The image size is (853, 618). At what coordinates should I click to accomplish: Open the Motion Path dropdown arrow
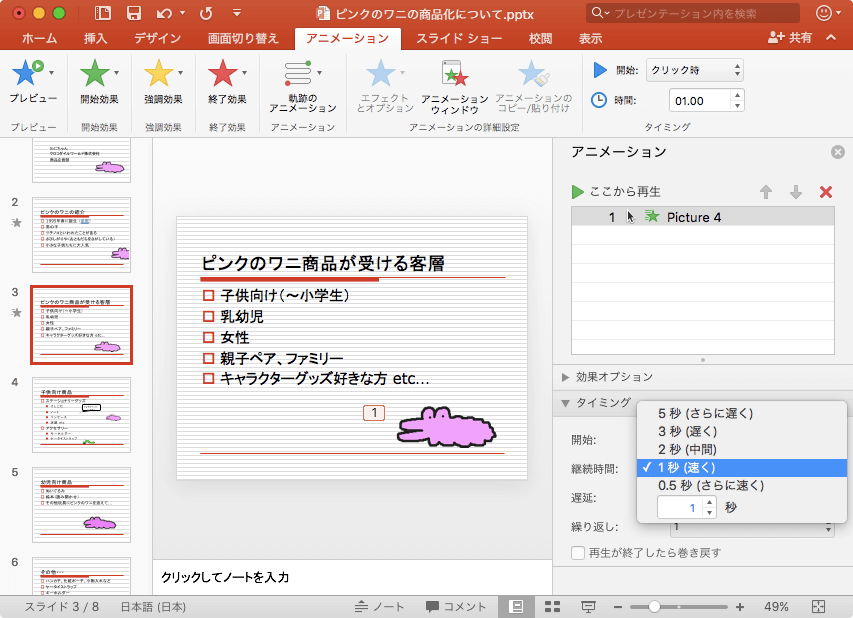(x=319, y=73)
